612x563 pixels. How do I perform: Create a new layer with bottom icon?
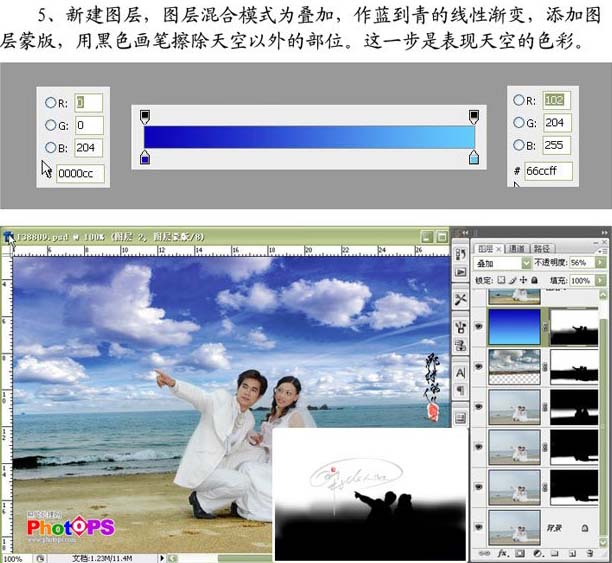click(x=572, y=553)
